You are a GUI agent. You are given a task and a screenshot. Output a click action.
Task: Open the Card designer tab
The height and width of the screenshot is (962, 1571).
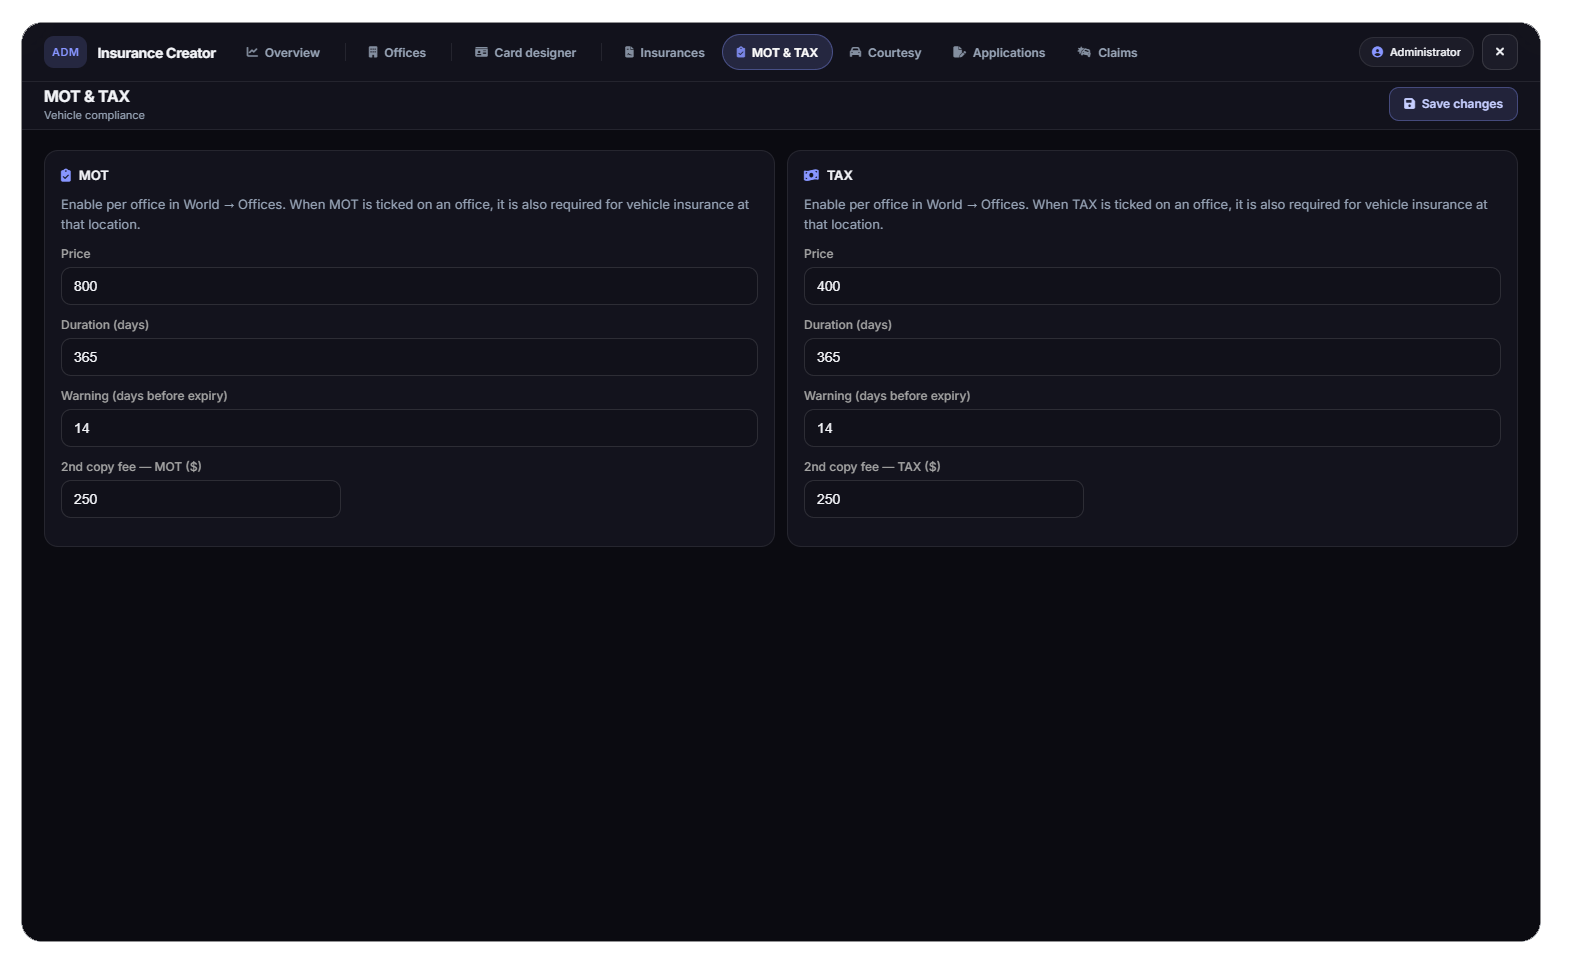(526, 52)
